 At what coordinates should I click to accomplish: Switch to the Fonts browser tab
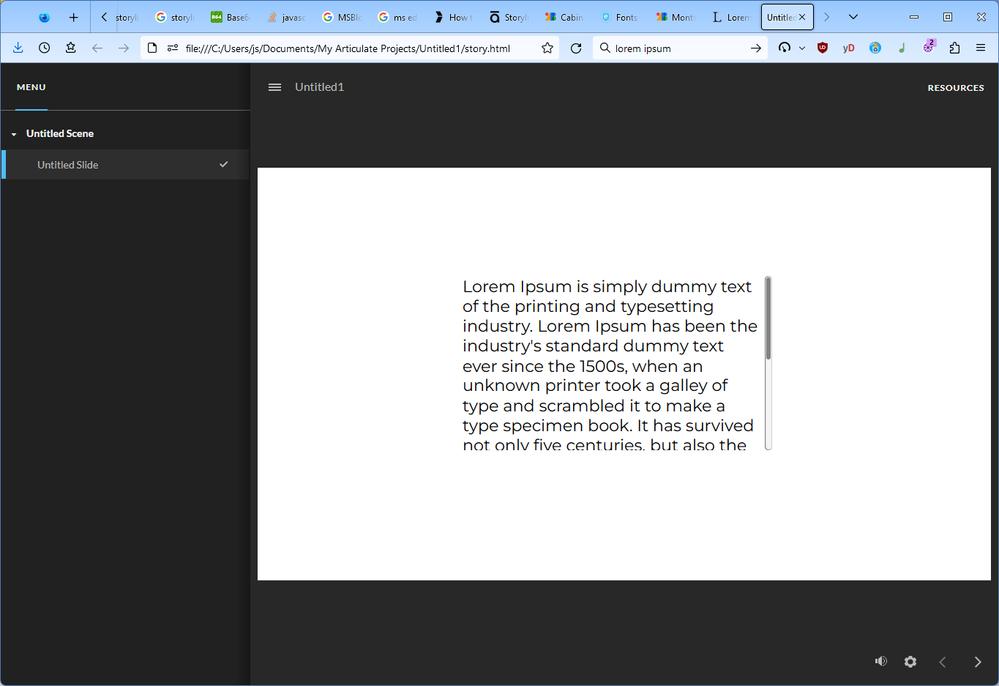pyautogui.click(x=620, y=17)
